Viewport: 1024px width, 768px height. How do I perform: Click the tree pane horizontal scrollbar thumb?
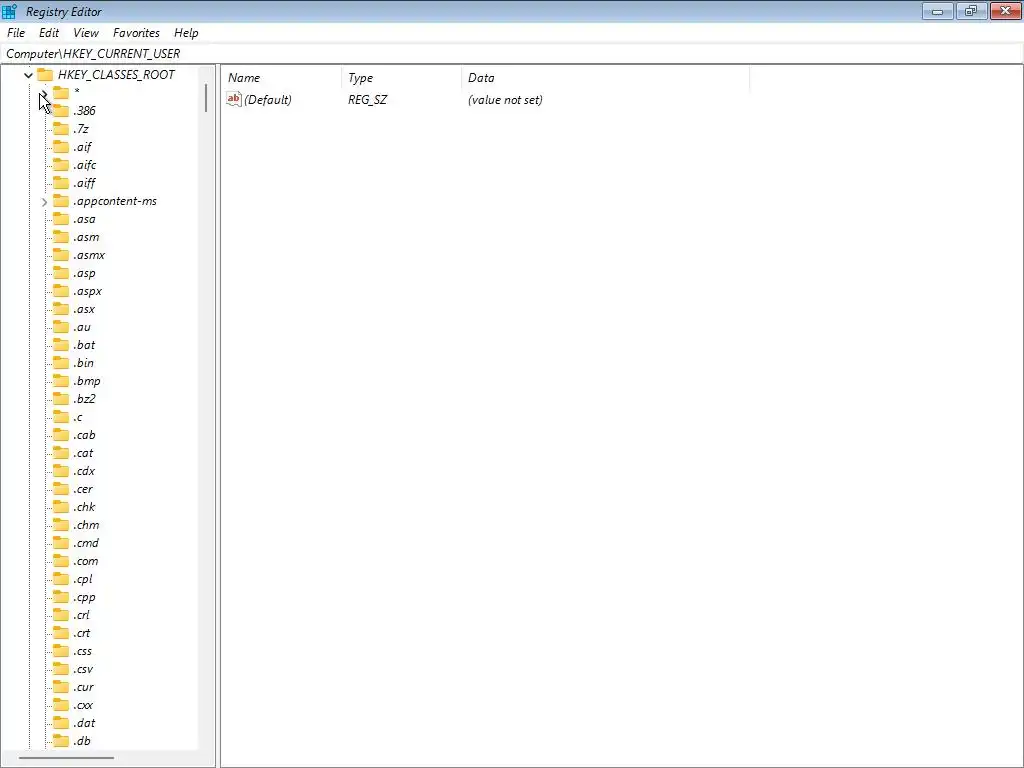point(66,758)
